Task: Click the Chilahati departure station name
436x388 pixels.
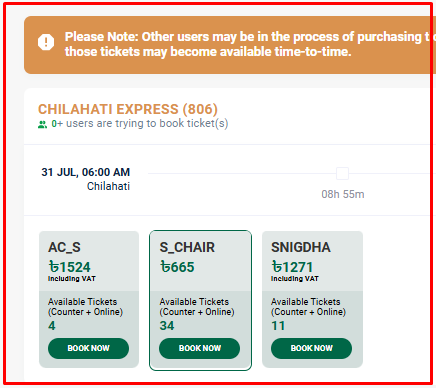Action: pyautogui.click(x=108, y=186)
